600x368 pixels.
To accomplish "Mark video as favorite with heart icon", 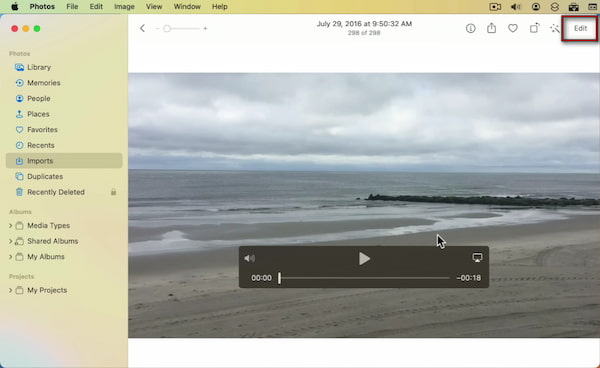I will point(513,28).
